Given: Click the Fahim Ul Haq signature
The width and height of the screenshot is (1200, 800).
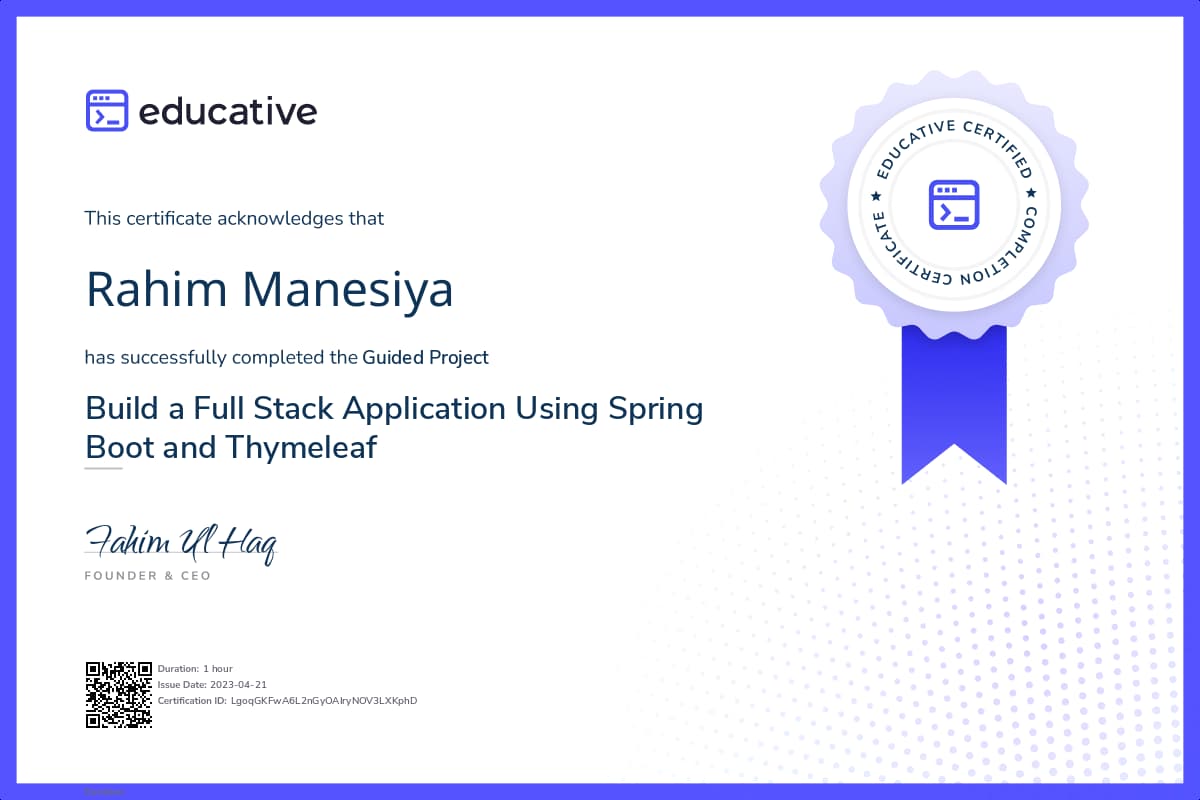Looking at the screenshot, I should tap(180, 542).
